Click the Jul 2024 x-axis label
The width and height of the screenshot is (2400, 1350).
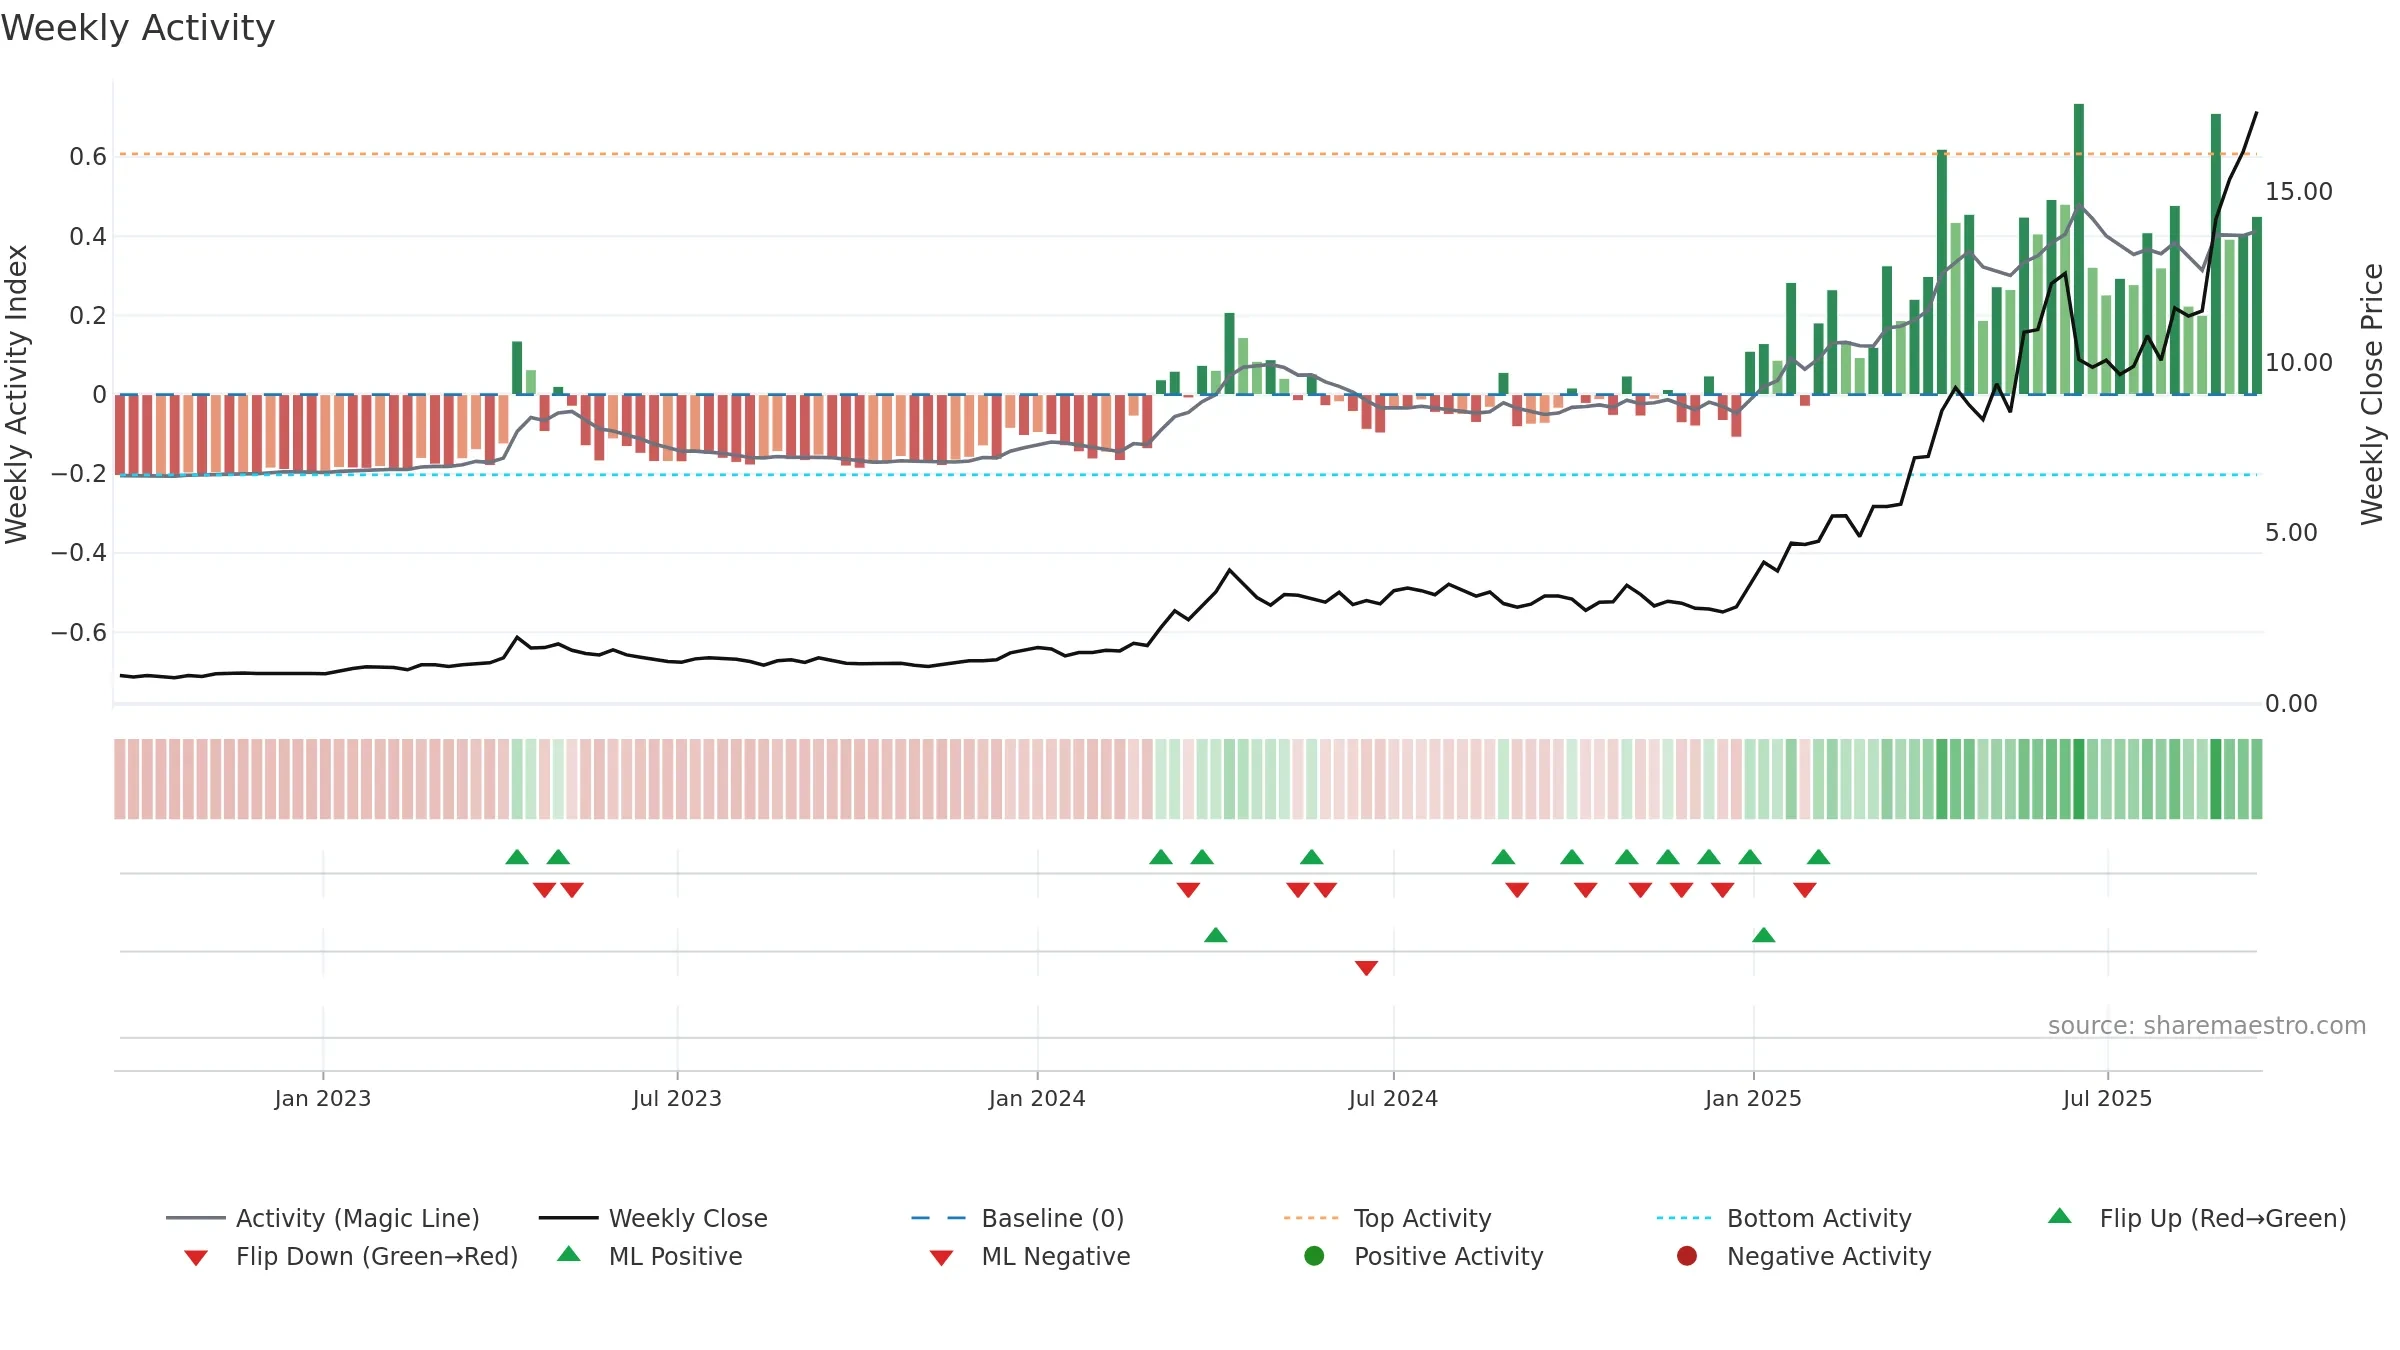(1393, 1098)
